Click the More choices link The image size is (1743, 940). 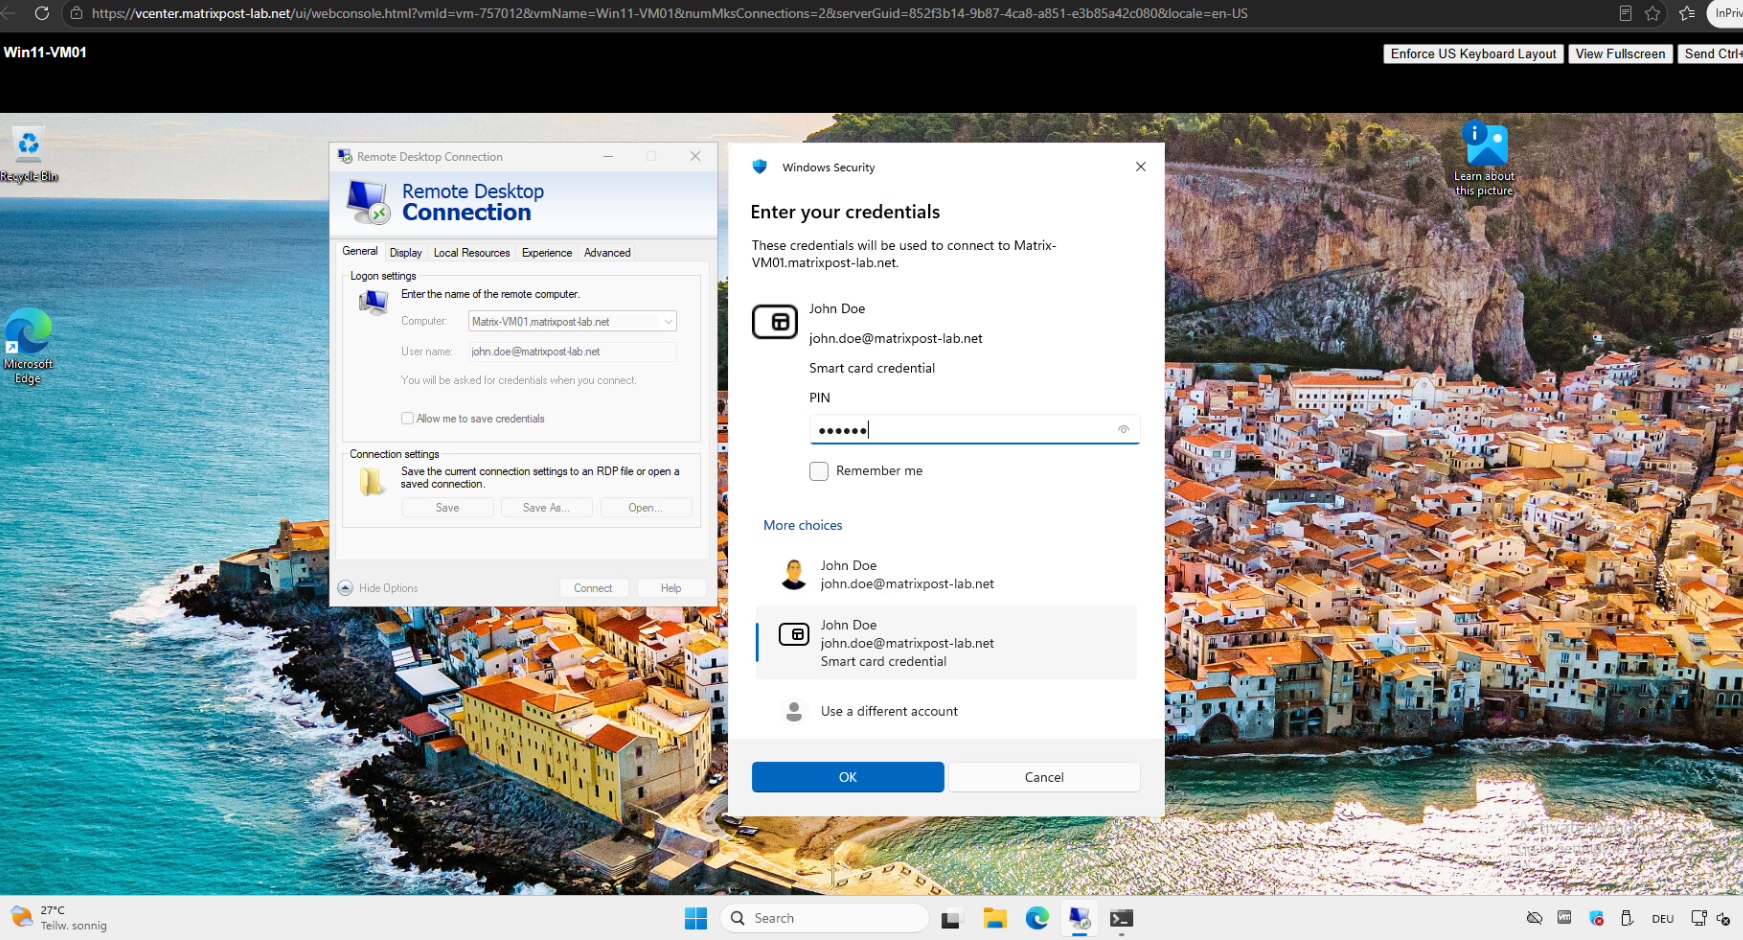[x=803, y=525]
